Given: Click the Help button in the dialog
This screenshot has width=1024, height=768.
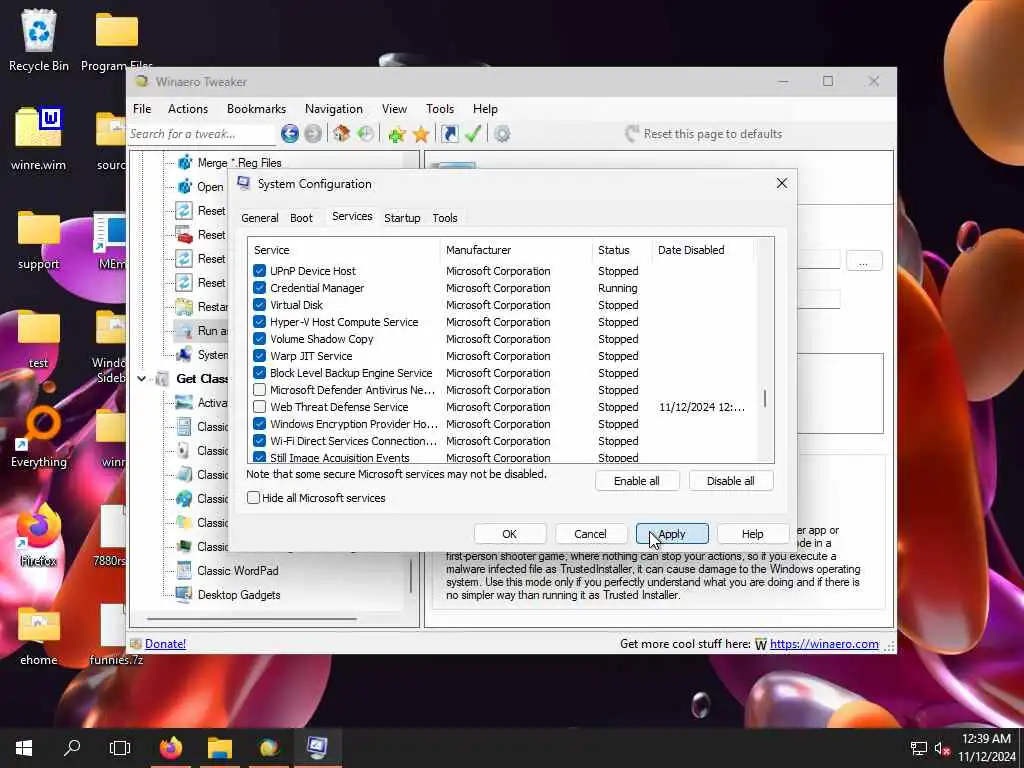Looking at the screenshot, I should tap(752, 534).
